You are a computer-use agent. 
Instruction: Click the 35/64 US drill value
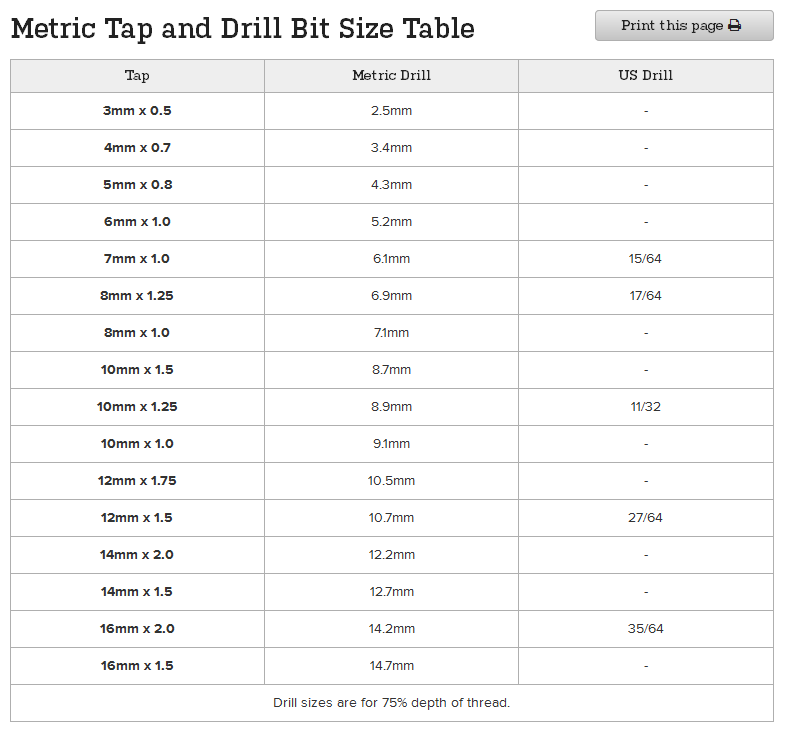646,629
